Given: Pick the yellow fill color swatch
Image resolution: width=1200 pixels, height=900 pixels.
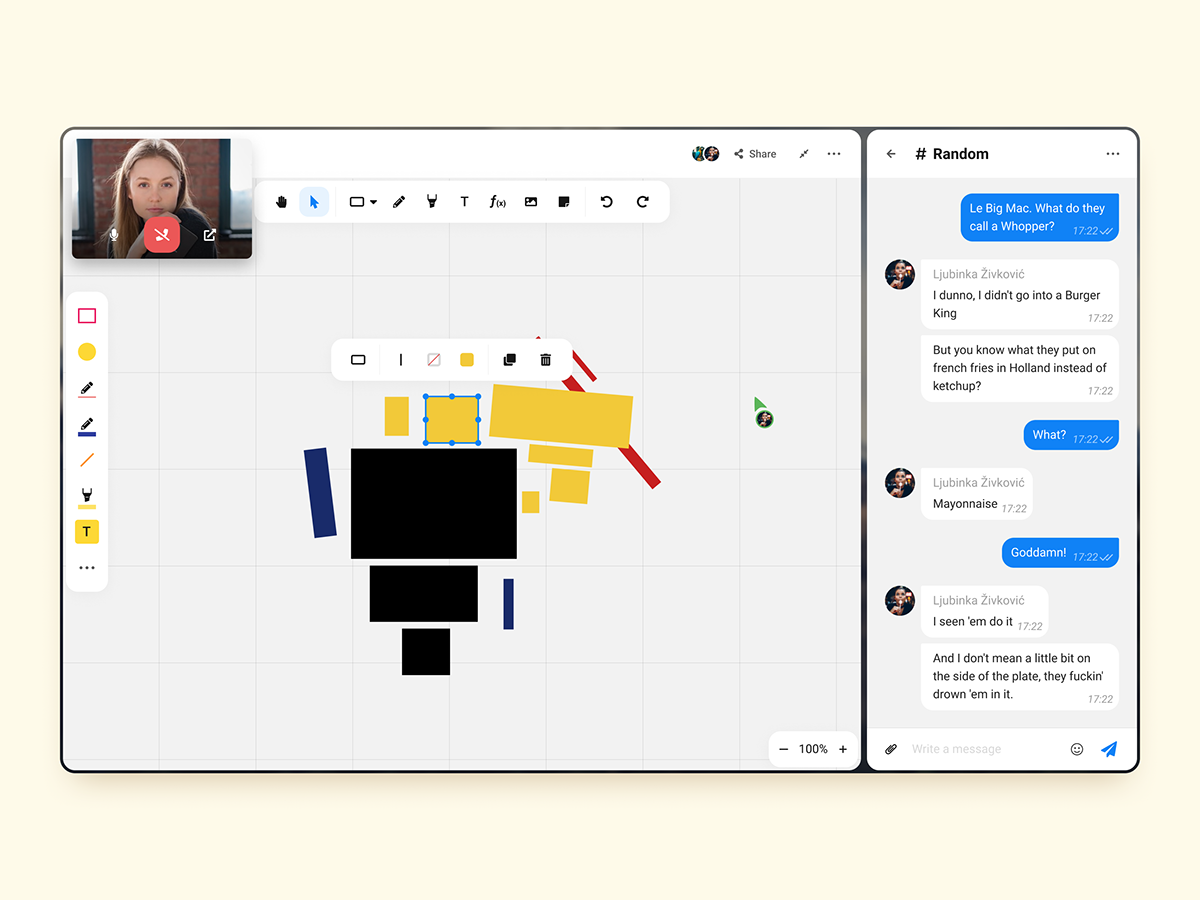Looking at the screenshot, I should pos(467,360).
